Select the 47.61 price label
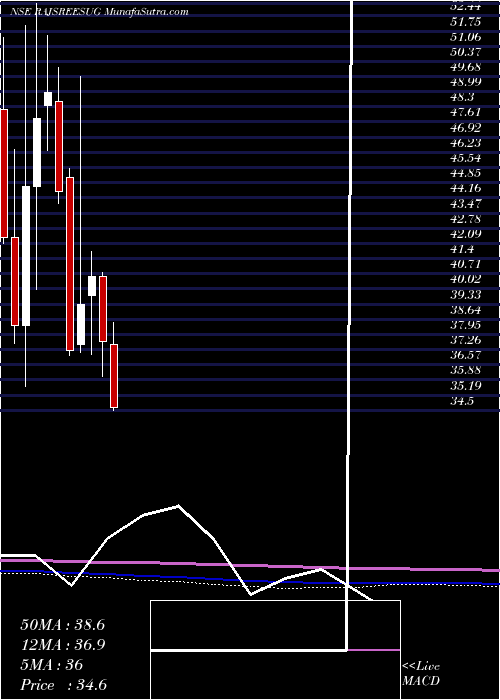 tap(466, 112)
